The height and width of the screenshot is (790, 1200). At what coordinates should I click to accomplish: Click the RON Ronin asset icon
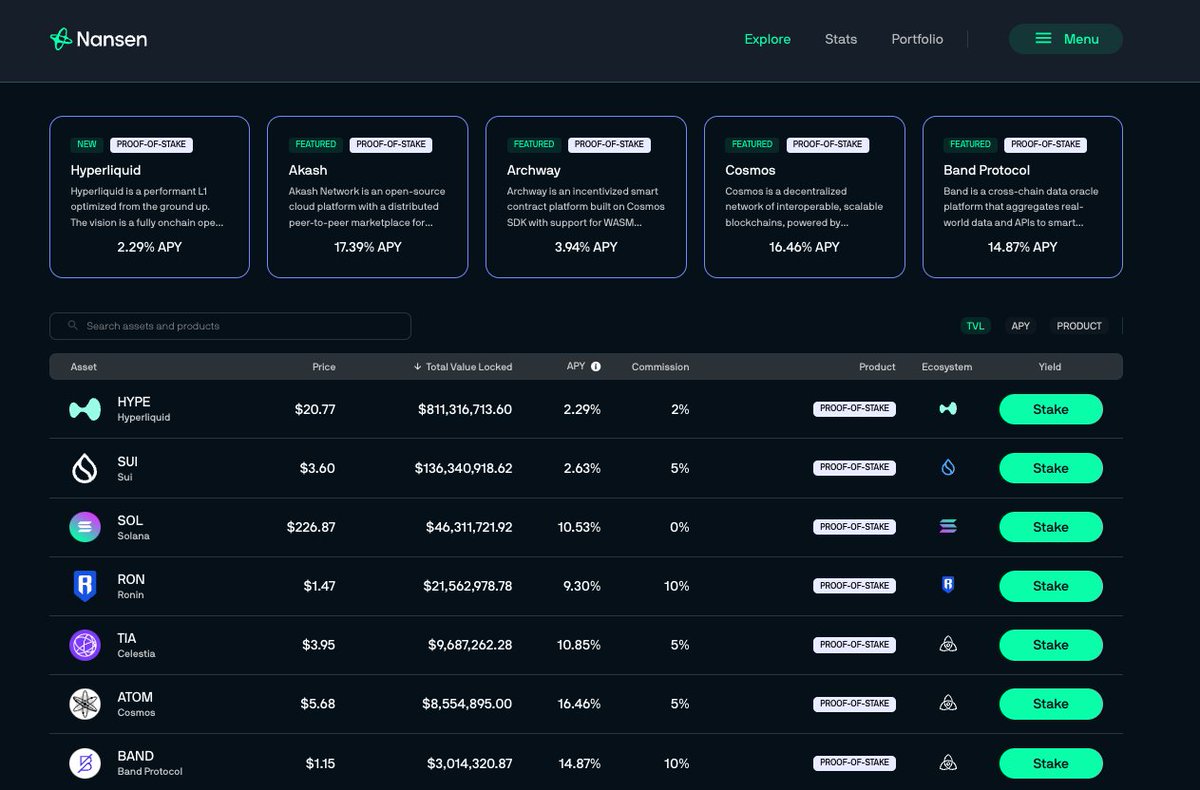(x=84, y=586)
